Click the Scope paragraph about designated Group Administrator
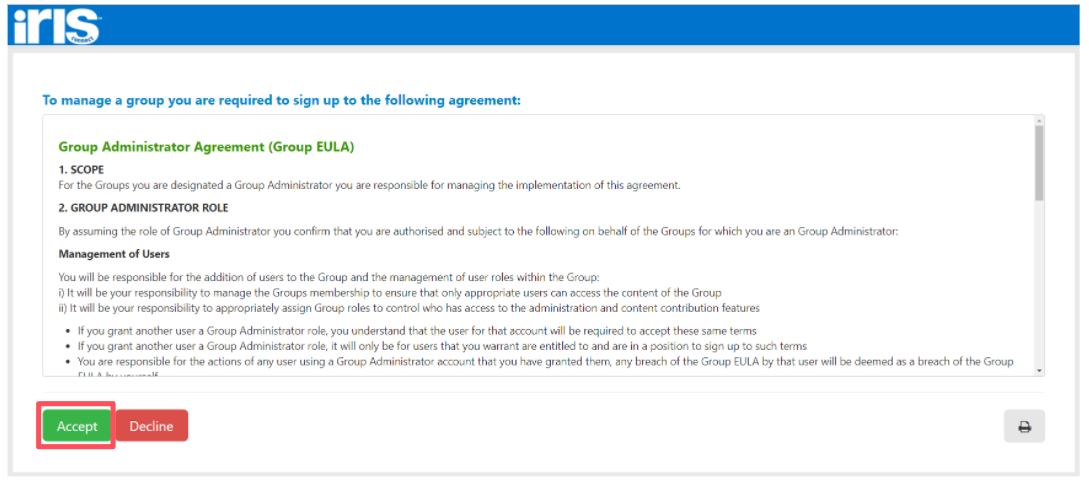This screenshot has width=1089, height=484. click(367, 185)
